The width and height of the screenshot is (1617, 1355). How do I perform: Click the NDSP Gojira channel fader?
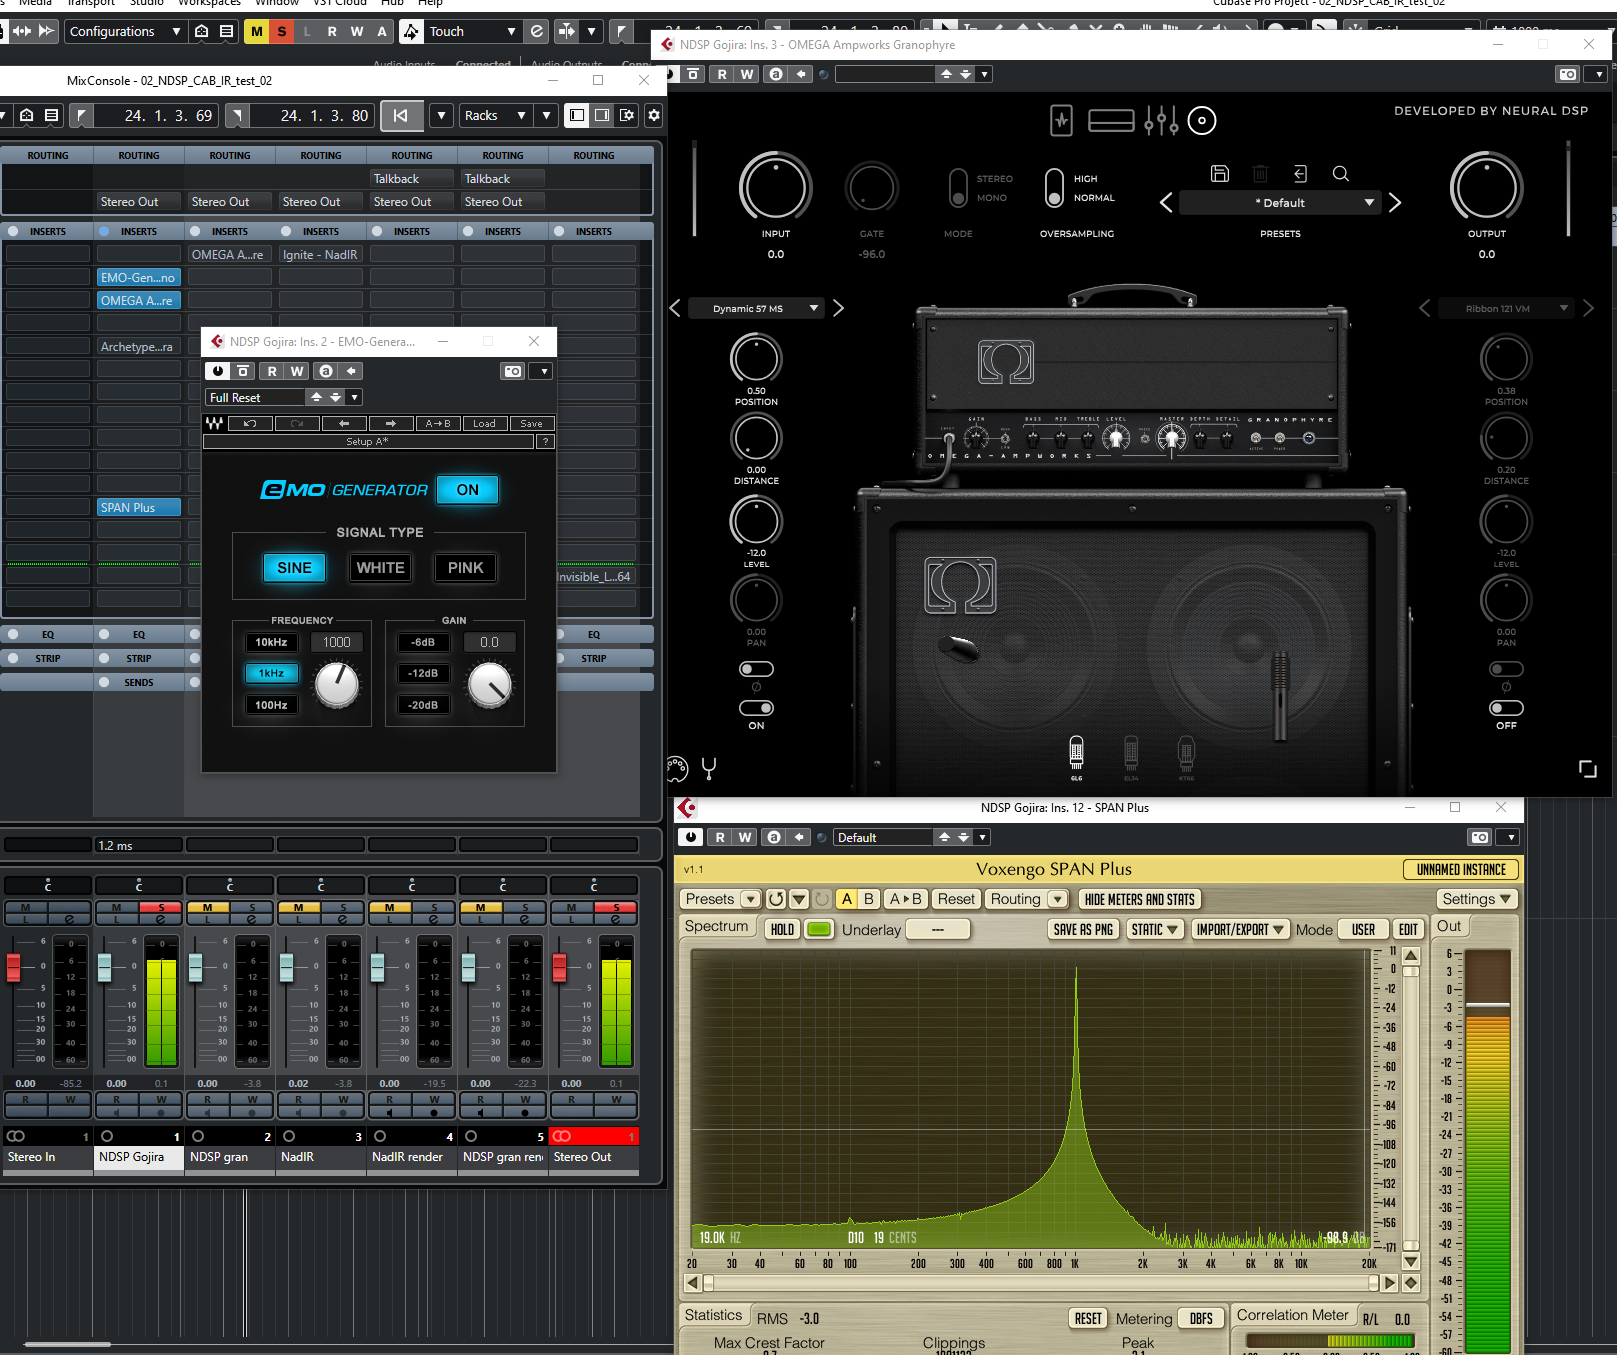105,967
